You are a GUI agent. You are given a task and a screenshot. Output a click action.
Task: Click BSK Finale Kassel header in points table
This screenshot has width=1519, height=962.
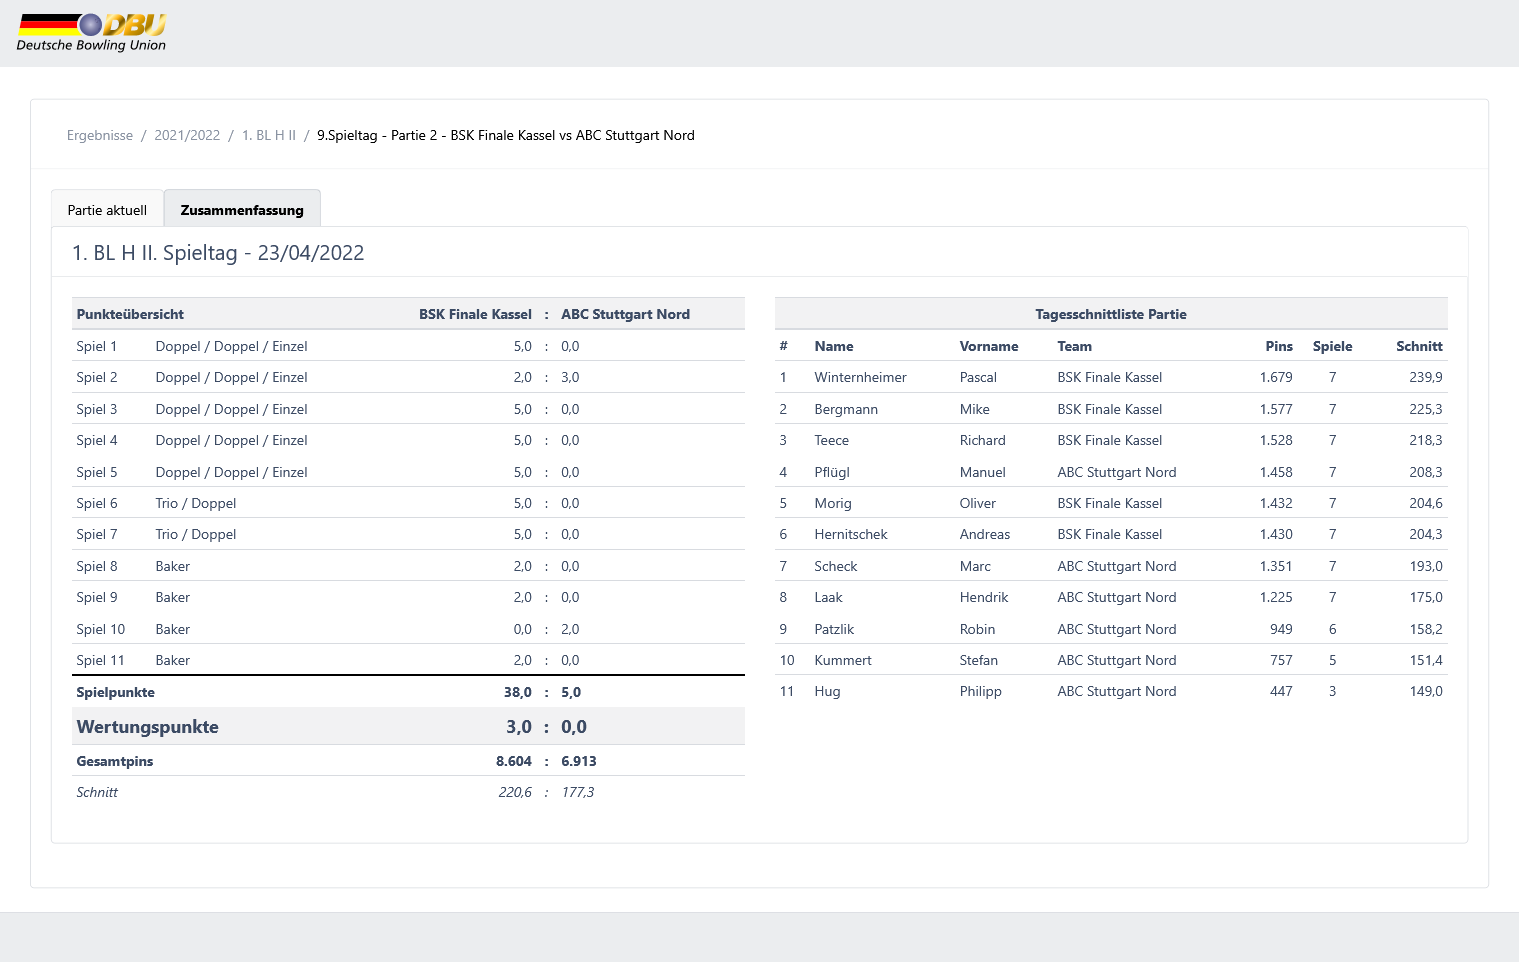(475, 314)
